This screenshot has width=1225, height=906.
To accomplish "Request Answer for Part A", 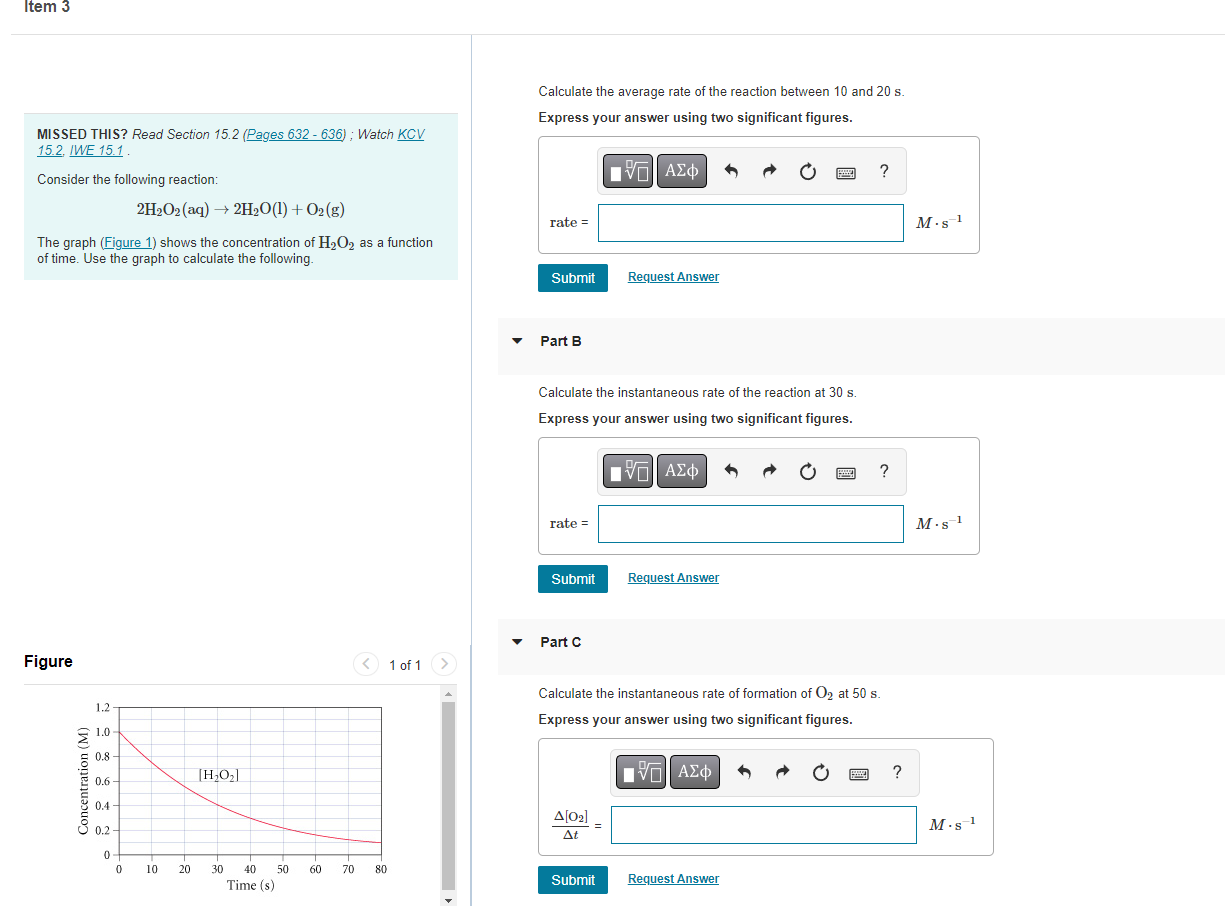I will 673,277.
